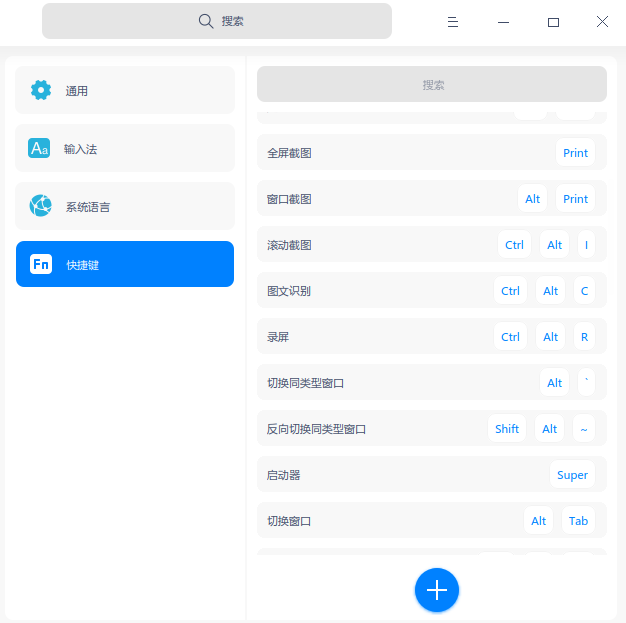Viewport: 626px width, 623px height.
Task: Click the Ctrl key of 录屏
Action: [x=510, y=337]
